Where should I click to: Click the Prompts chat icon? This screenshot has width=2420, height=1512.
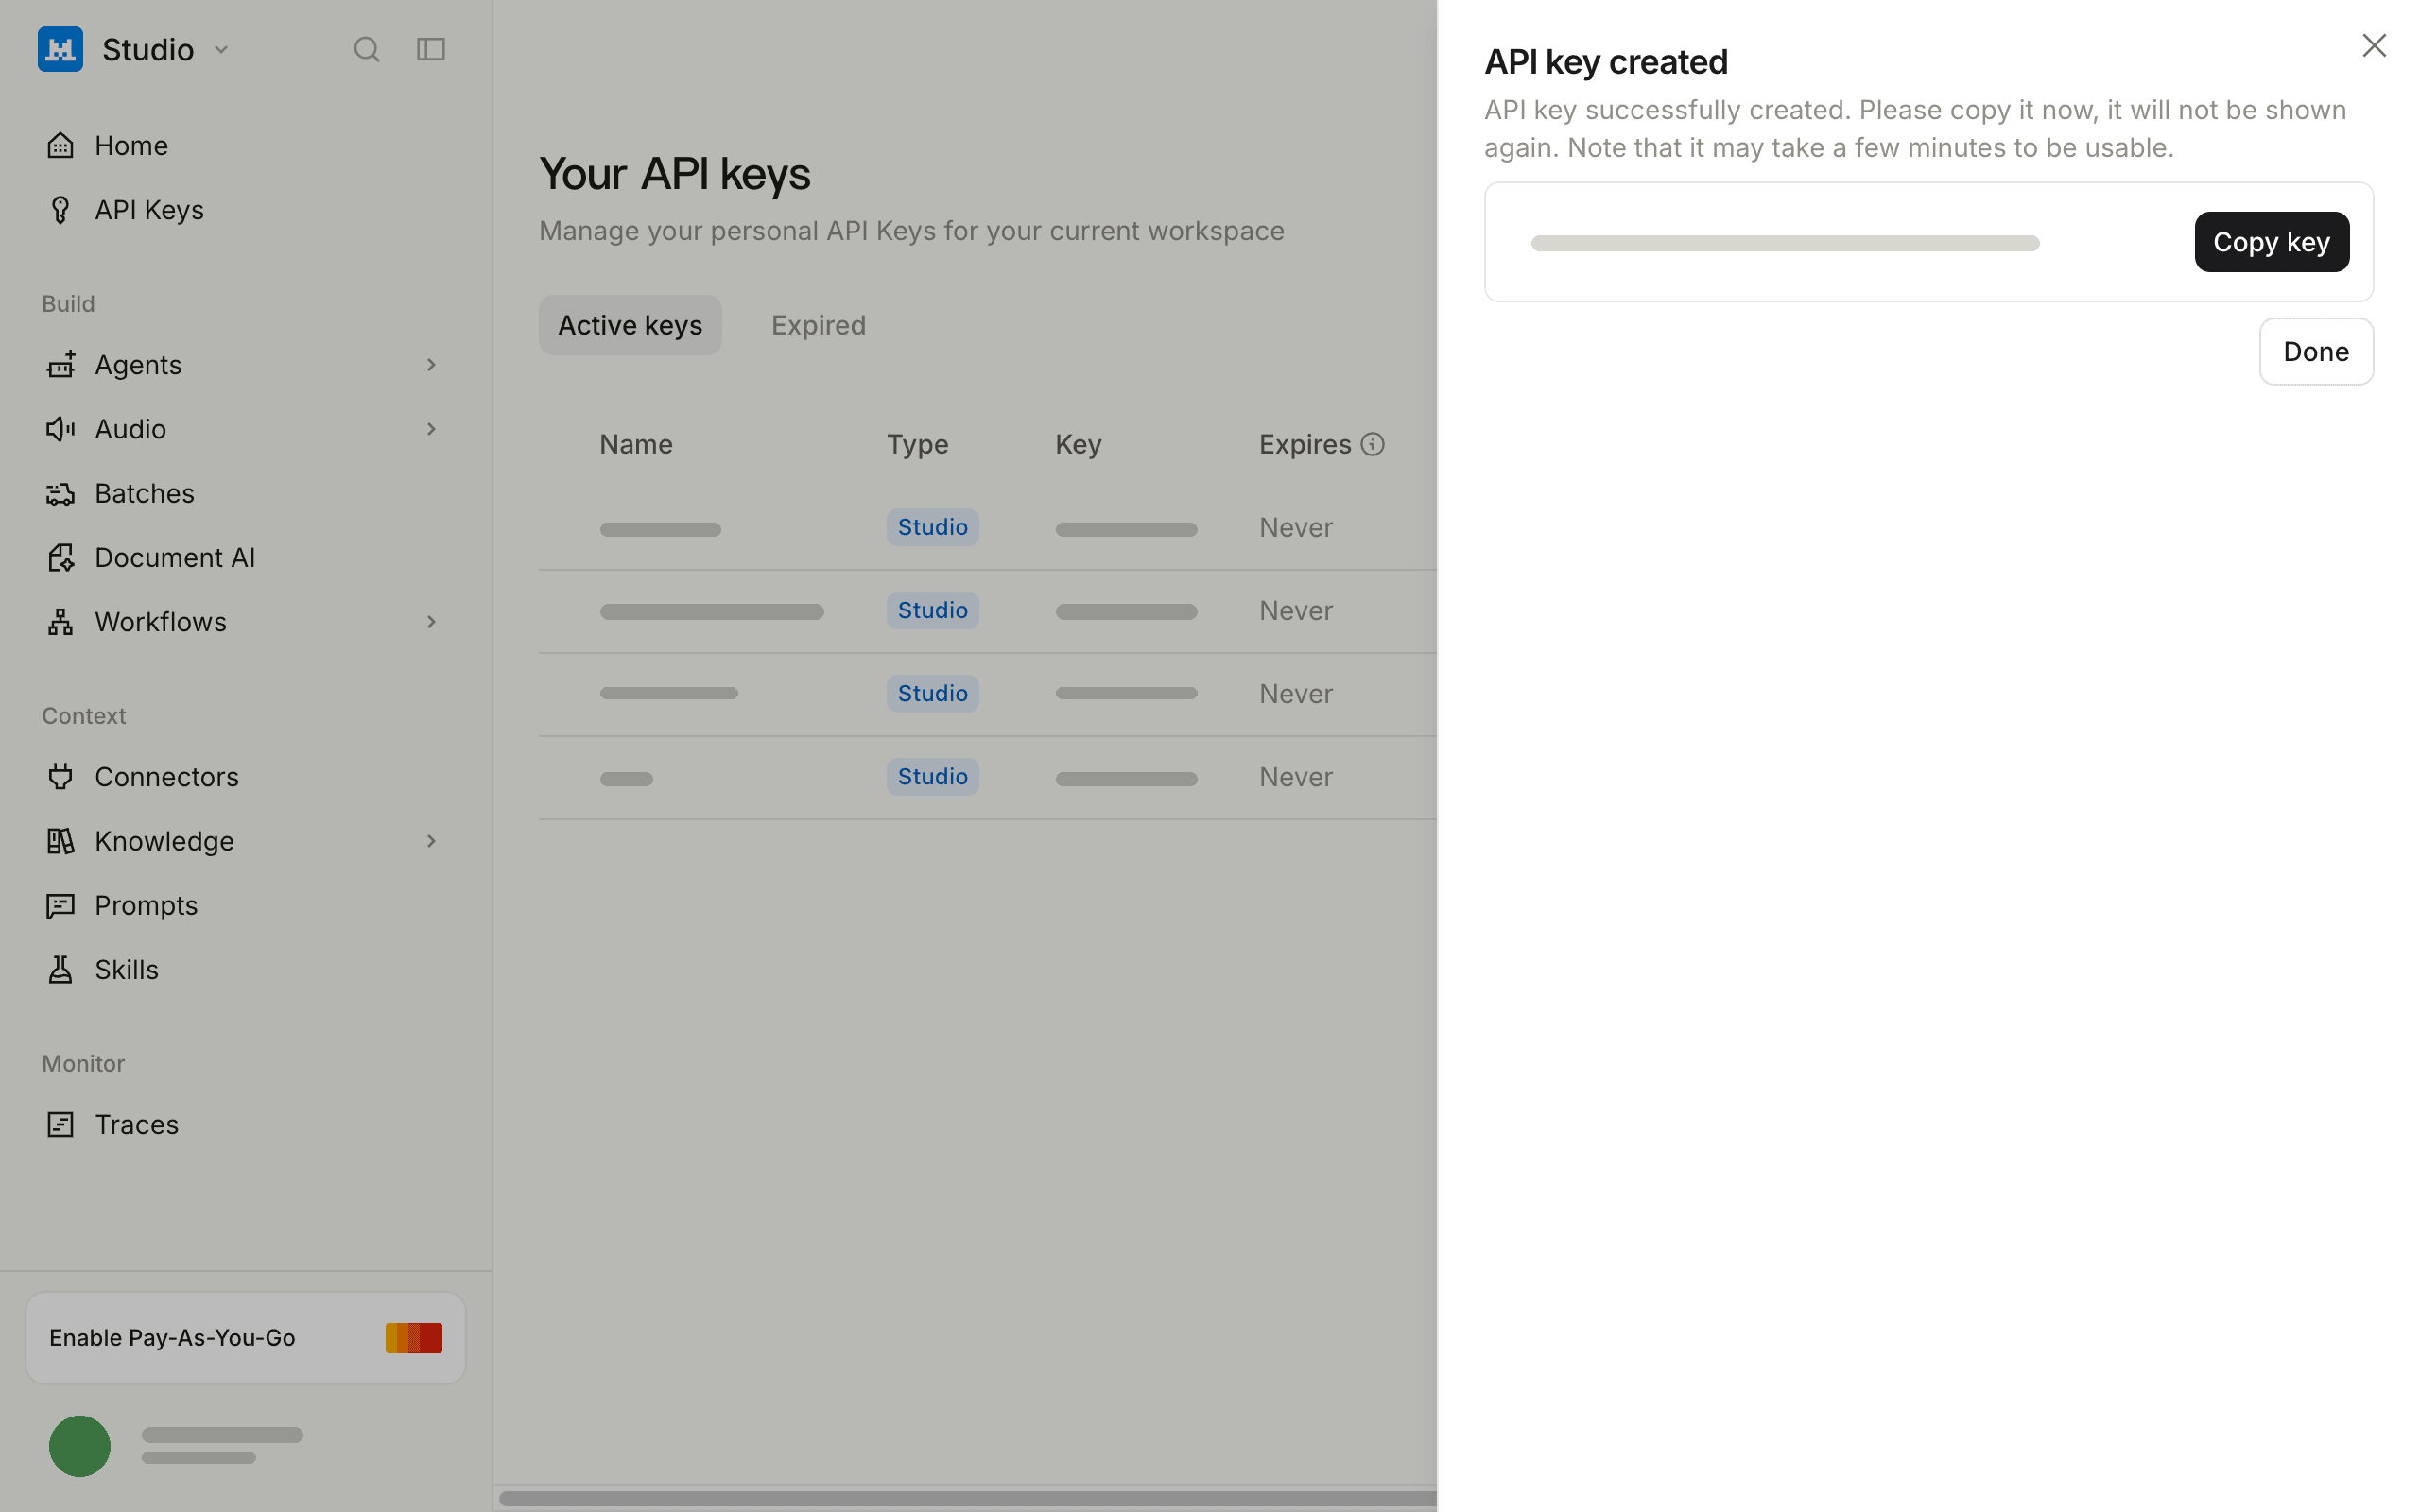tap(61, 906)
